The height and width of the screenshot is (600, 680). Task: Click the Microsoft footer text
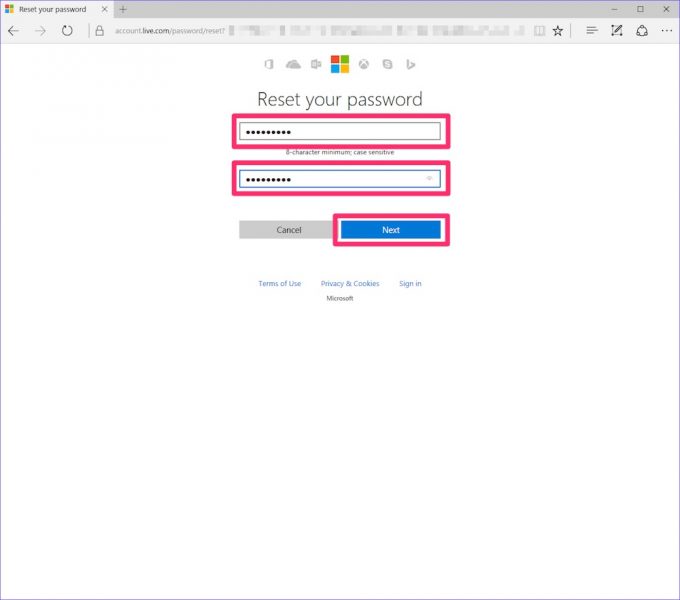point(340,298)
